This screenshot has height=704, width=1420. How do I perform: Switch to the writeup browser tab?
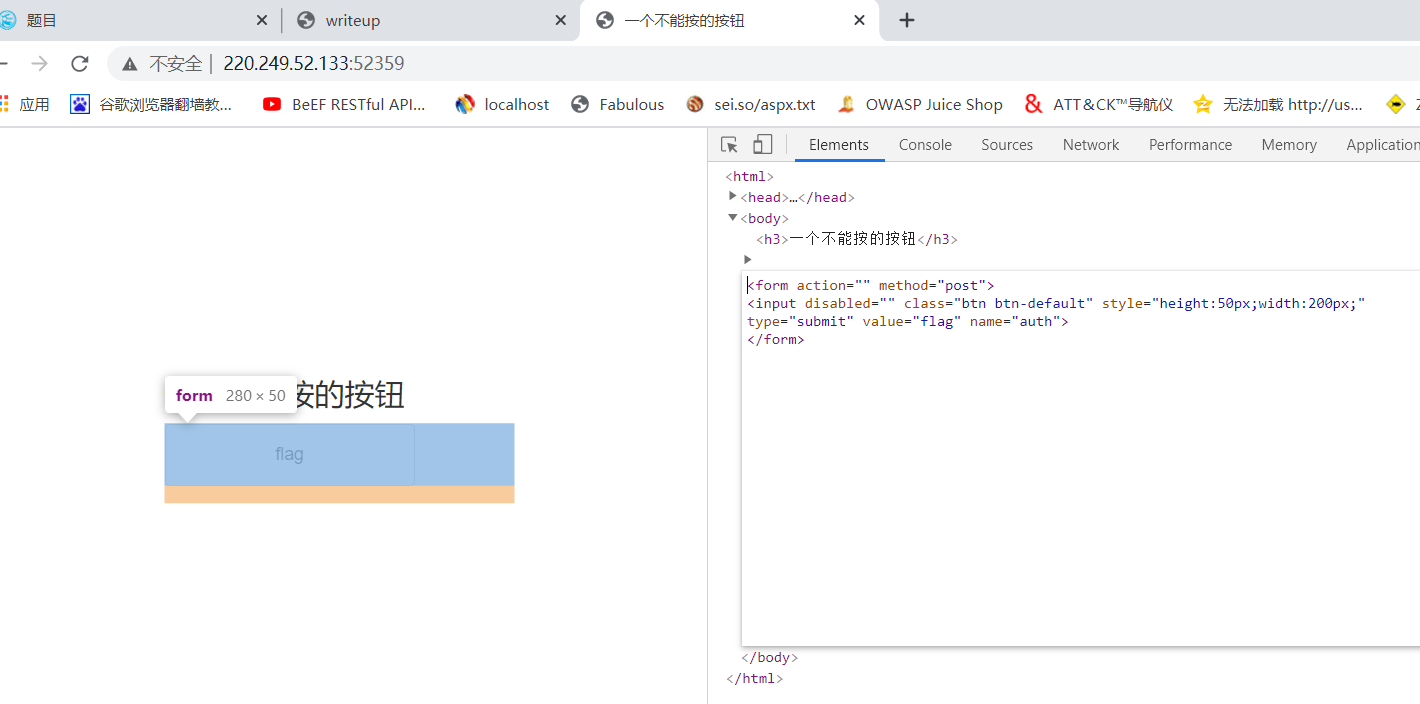[x=430, y=20]
